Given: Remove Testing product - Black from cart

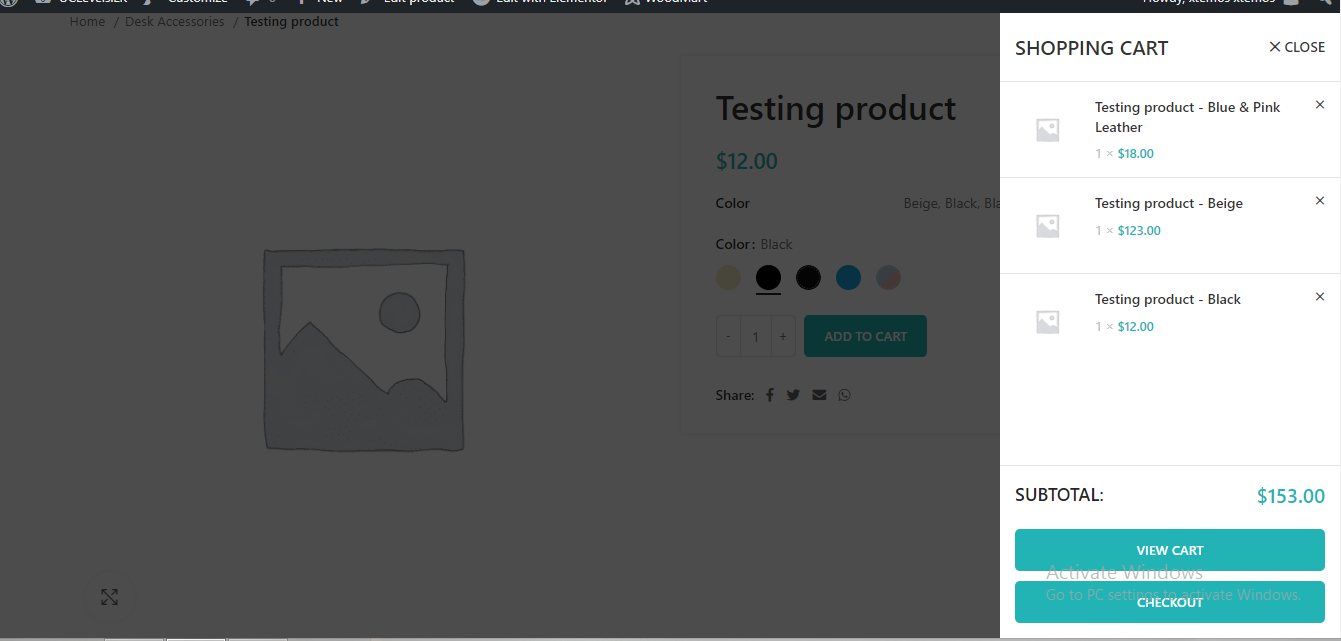Looking at the screenshot, I should pyautogui.click(x=1320, y=297).
